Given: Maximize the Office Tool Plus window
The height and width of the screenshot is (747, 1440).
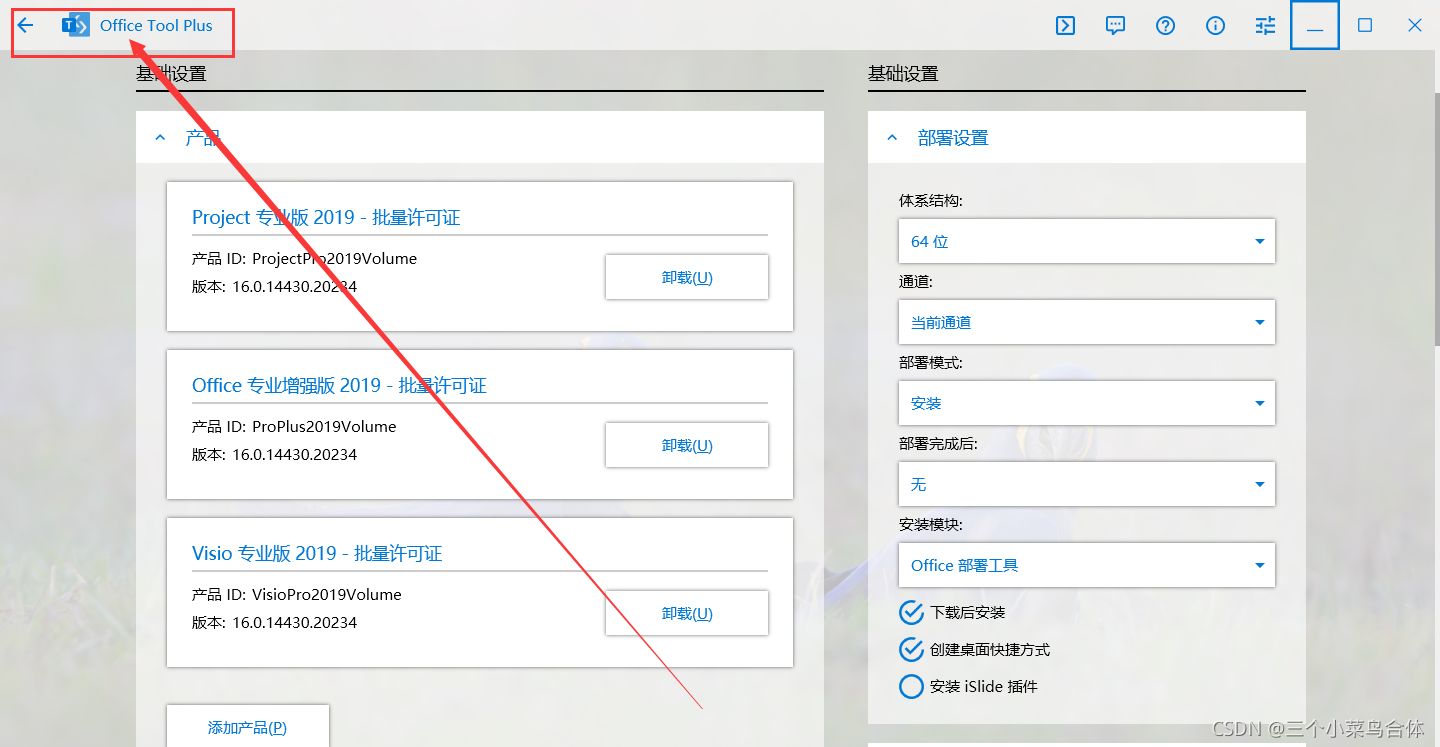Looking at the screenshot, I should (1365, 26).
